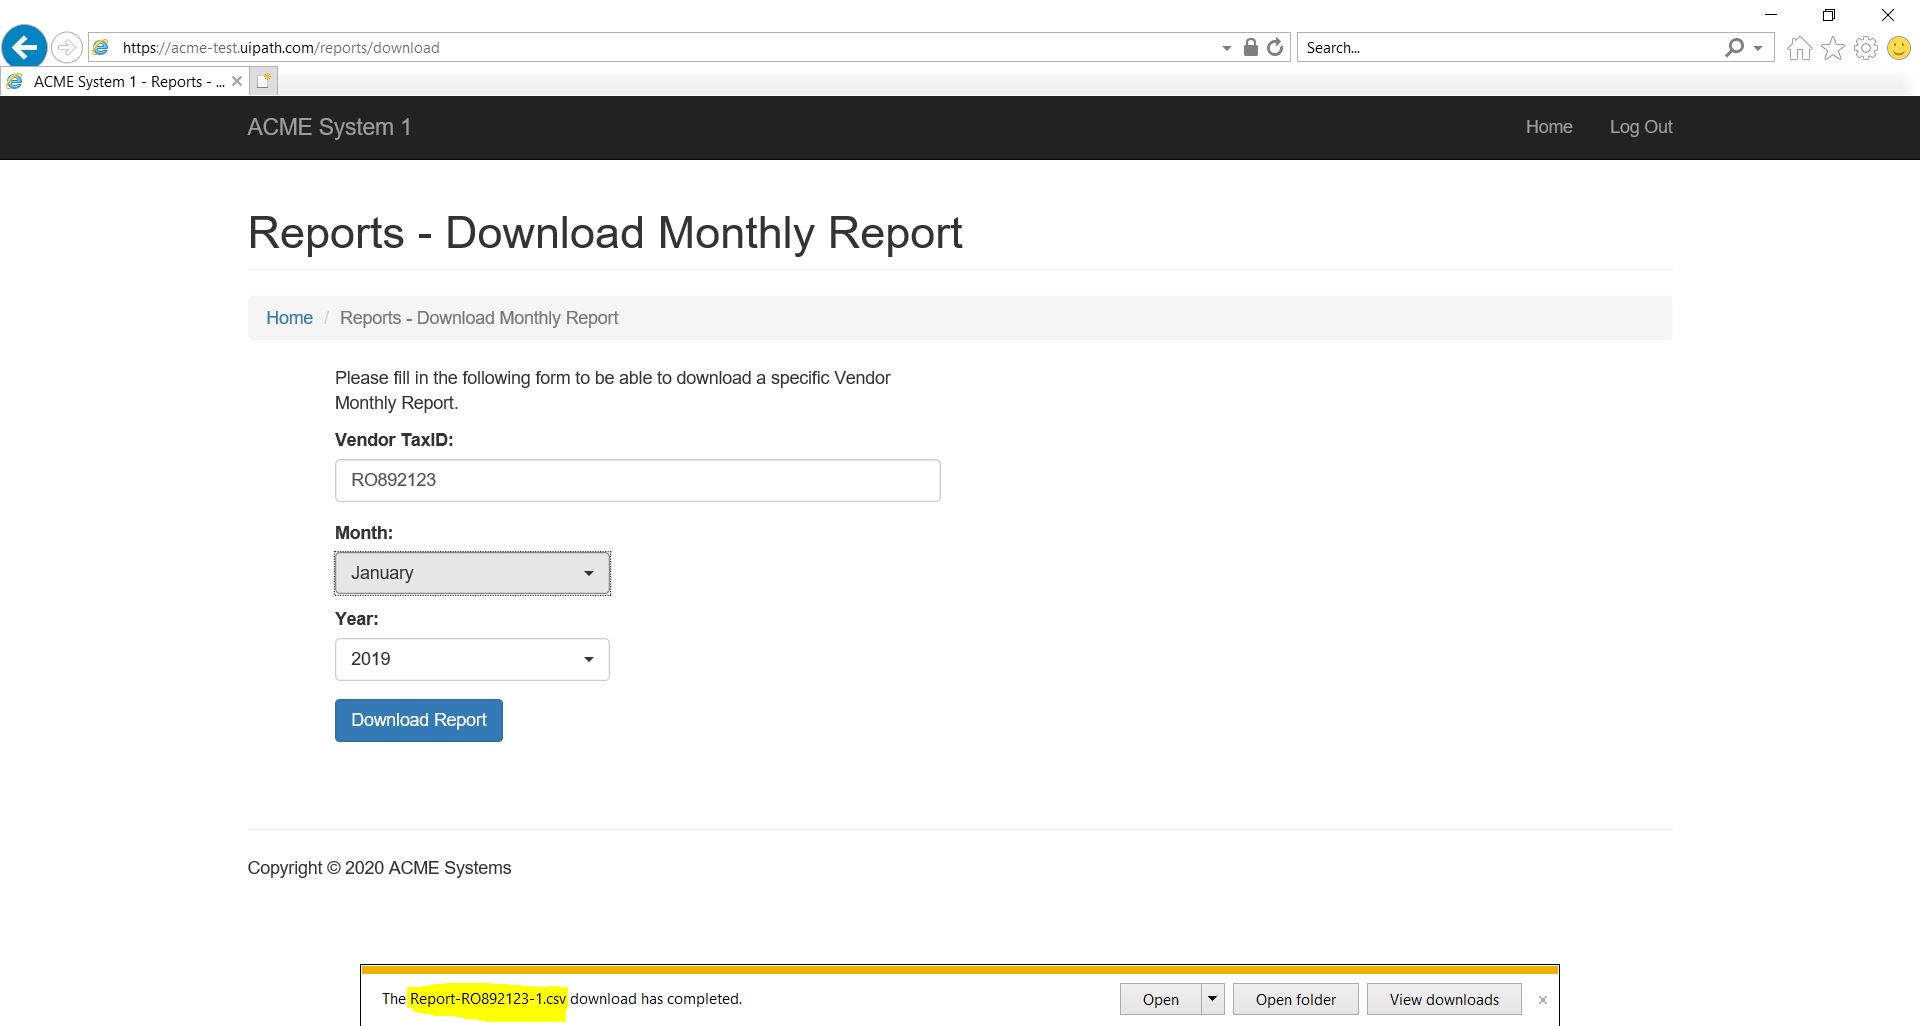Click the security lock icon in address bar

coord(1250,47)
